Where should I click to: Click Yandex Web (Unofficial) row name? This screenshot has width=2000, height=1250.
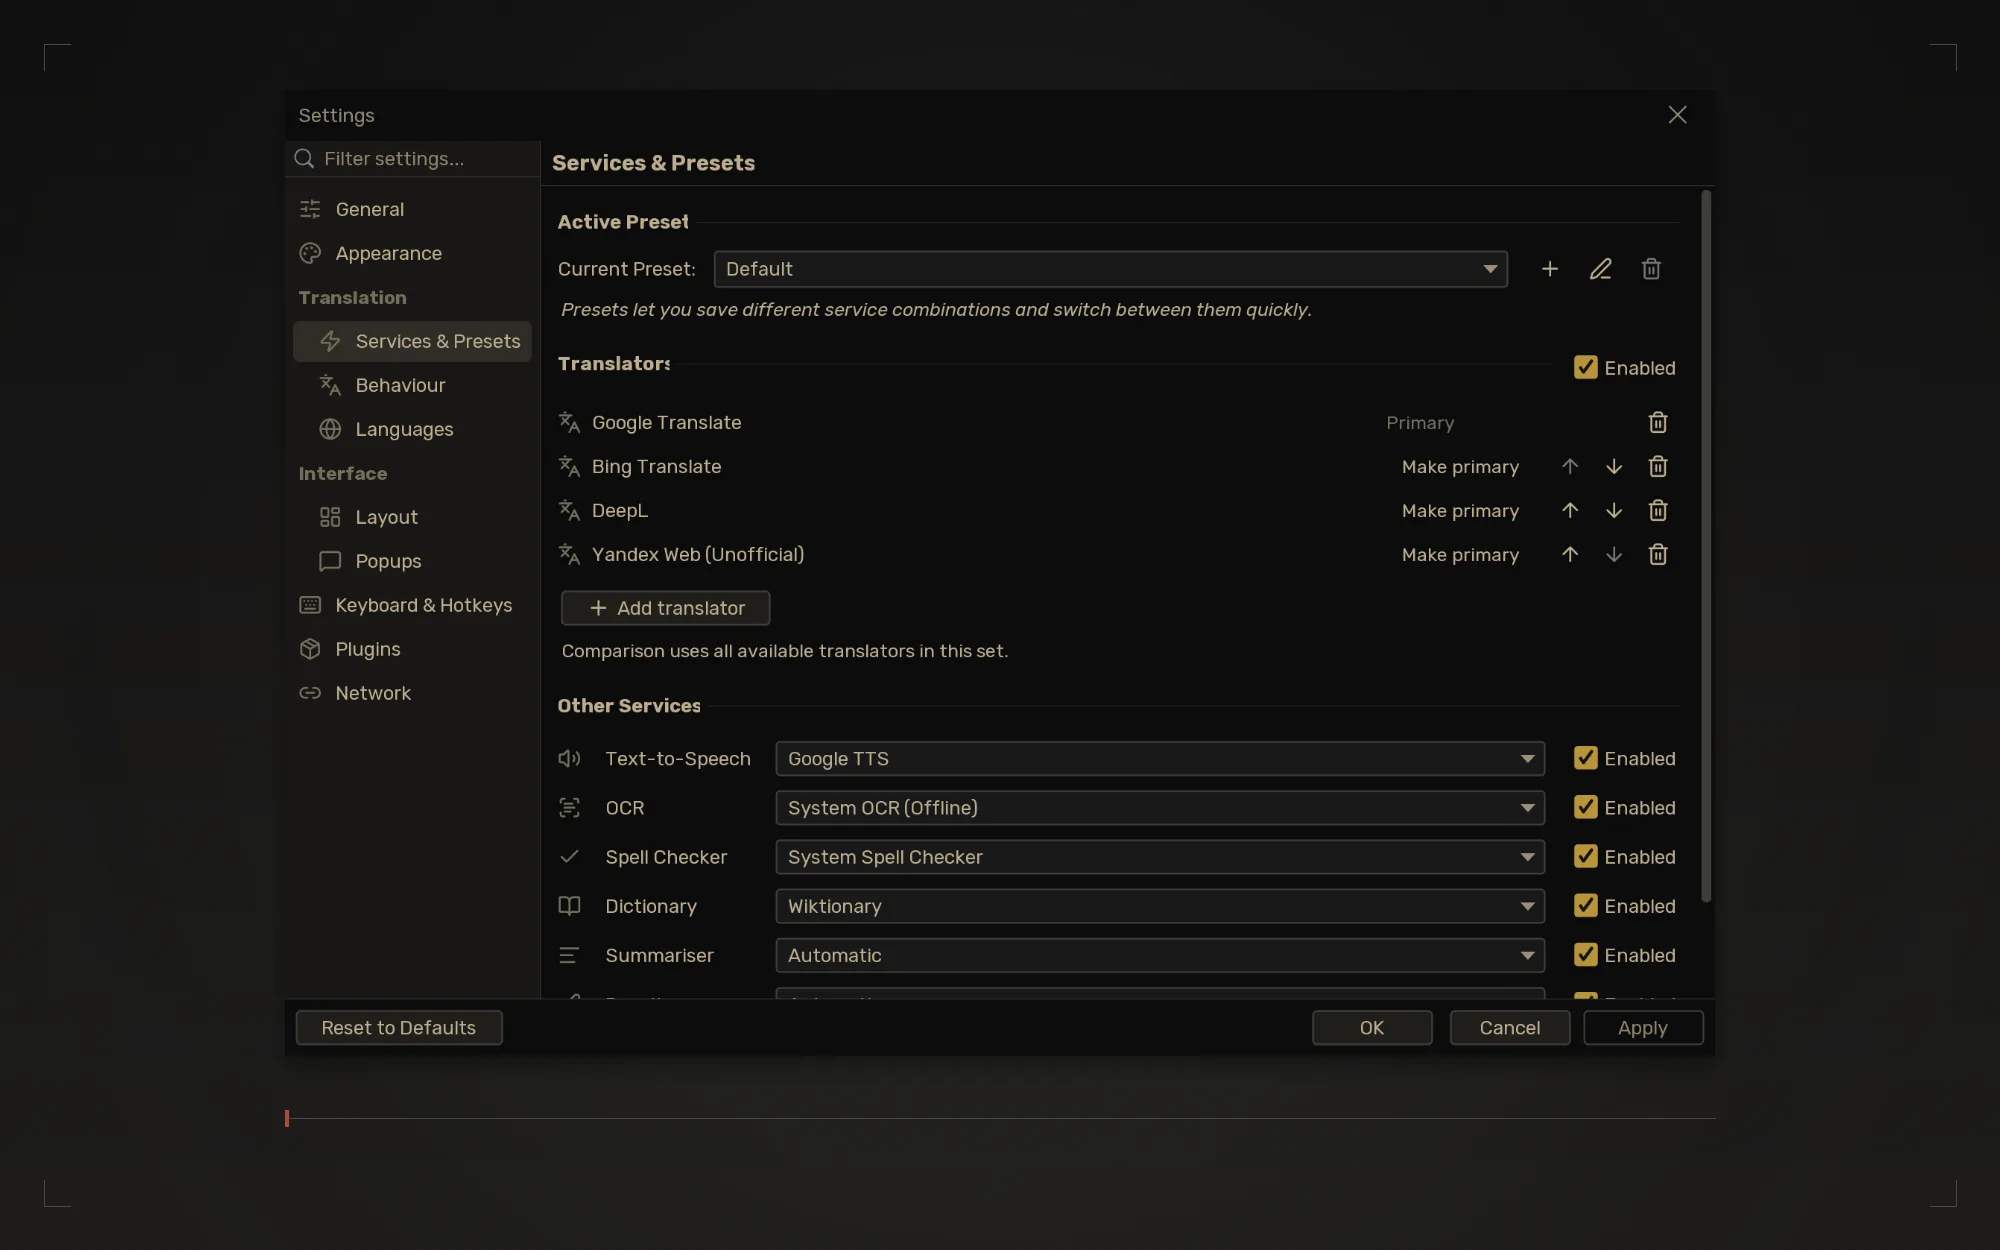click(698, 555)
